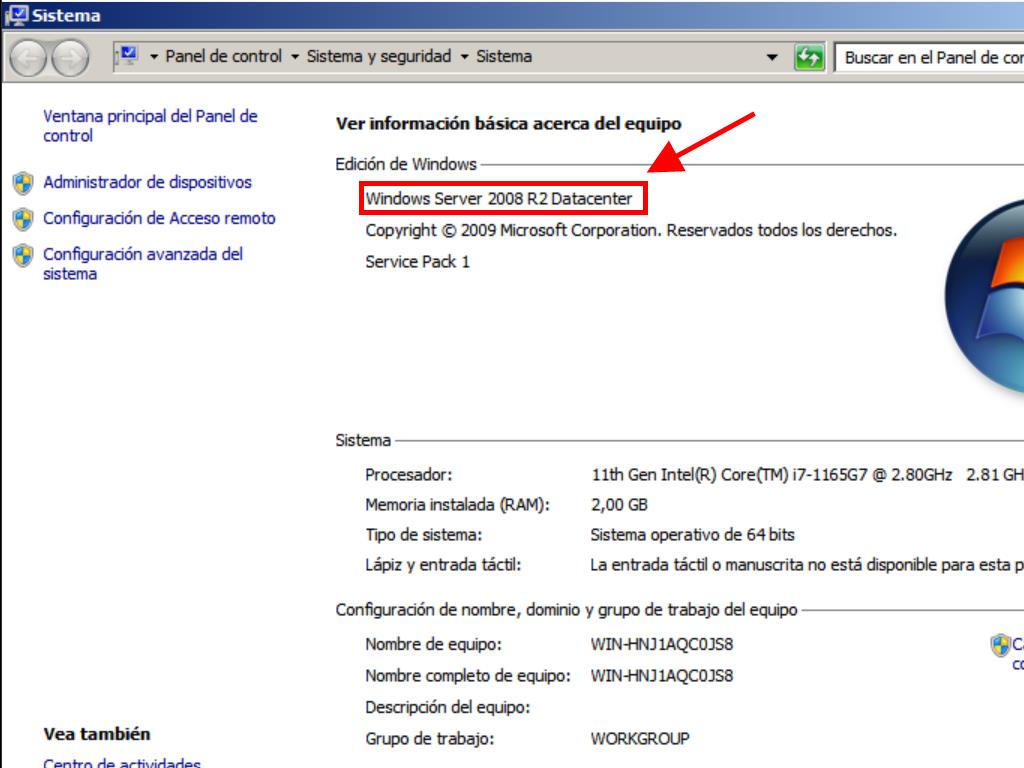Expand the arrow after Sistema y seguridad breadcrumb
This screenshot has height=768, width=1024.
click(465, 57)
